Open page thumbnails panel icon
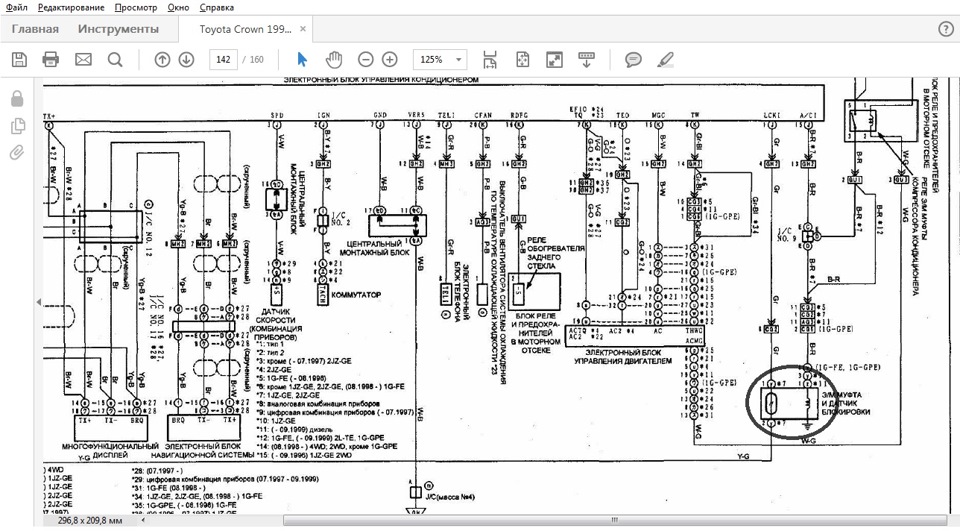 [x=18, y=126]
